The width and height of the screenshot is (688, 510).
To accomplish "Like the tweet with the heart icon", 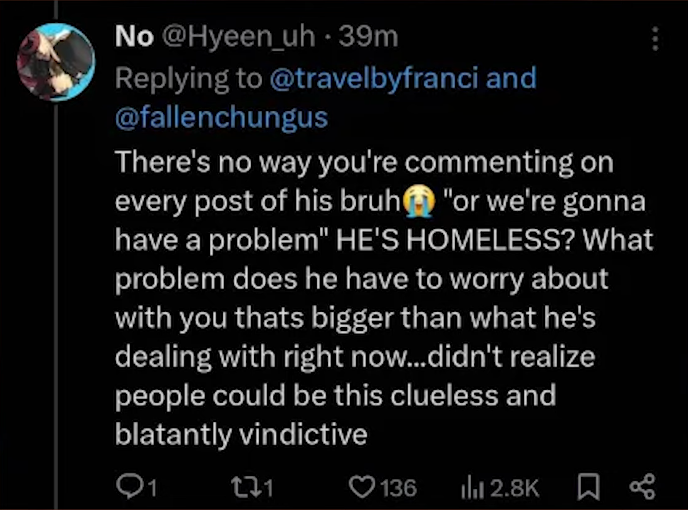I will point(360,486).
